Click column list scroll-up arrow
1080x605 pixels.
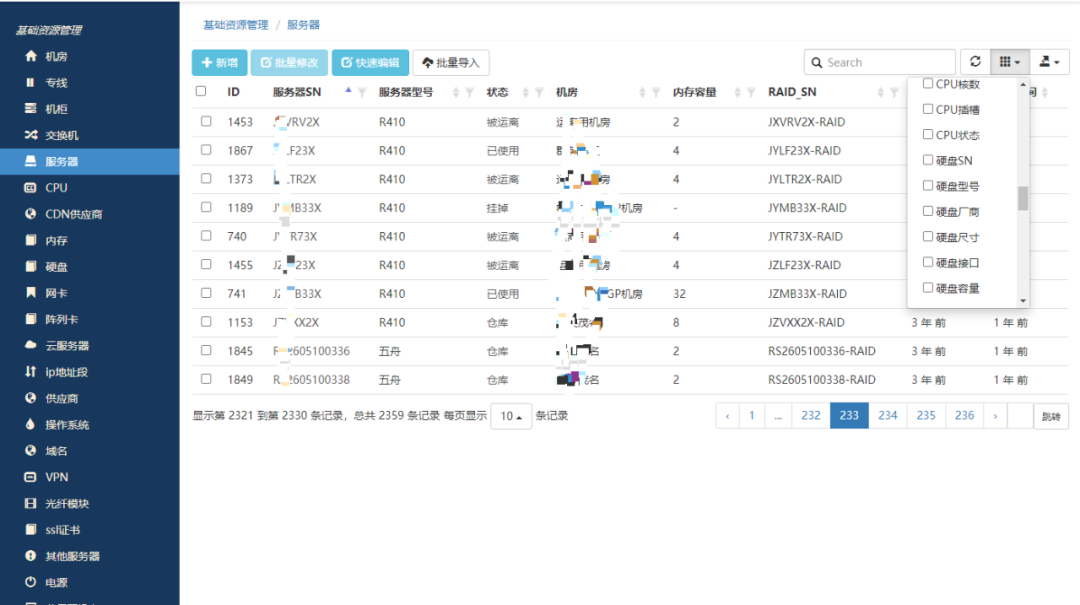(x=1023, y=84)
